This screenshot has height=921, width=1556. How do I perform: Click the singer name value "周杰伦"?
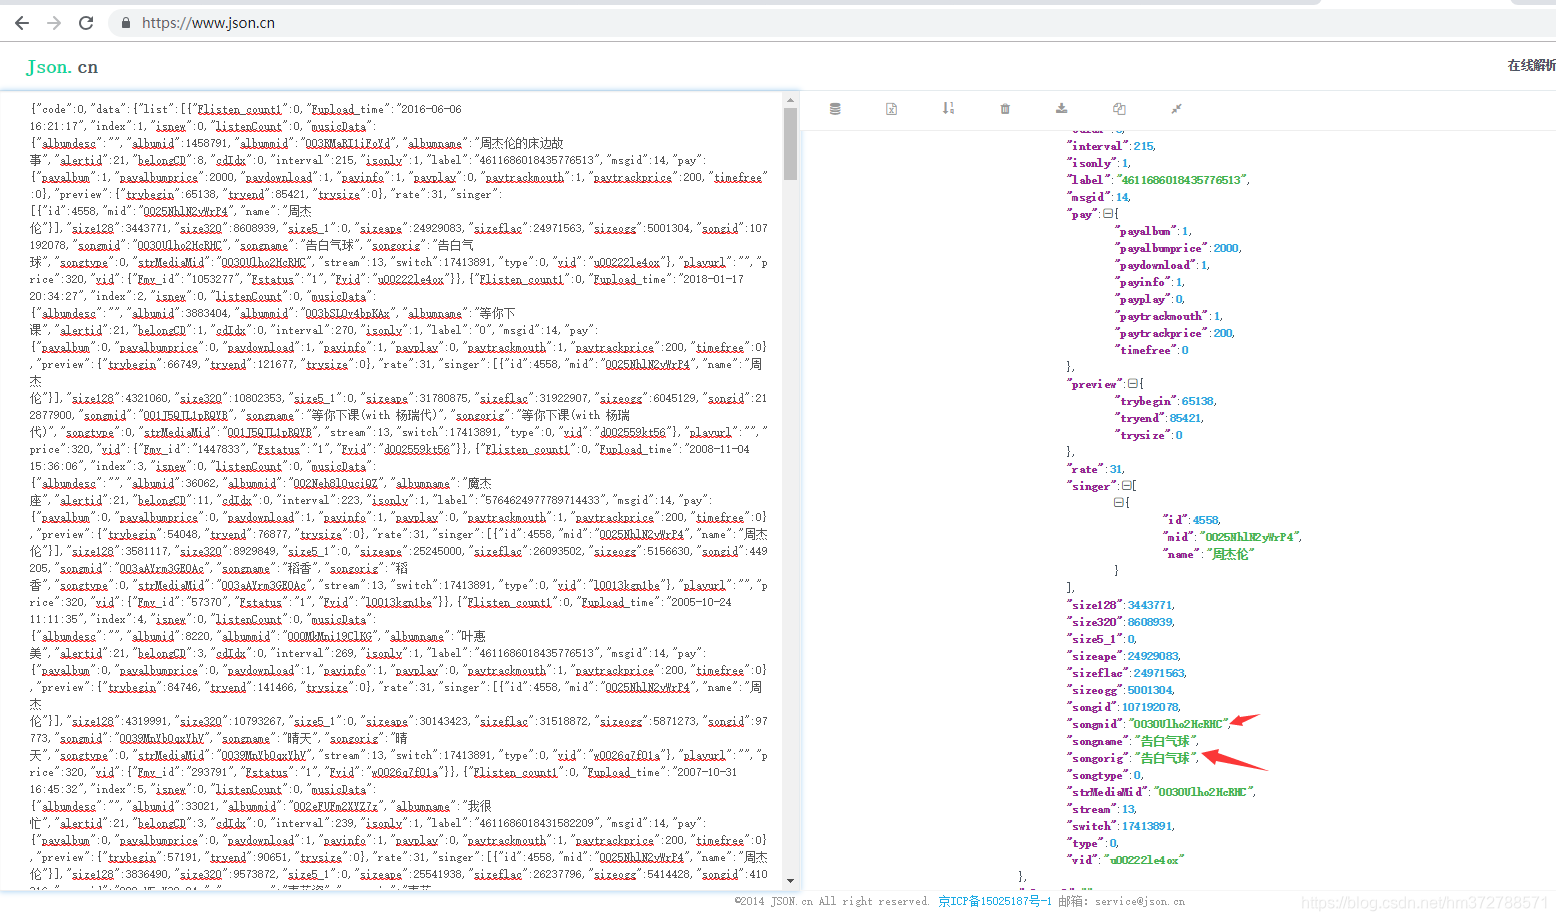coord(1230,554)
